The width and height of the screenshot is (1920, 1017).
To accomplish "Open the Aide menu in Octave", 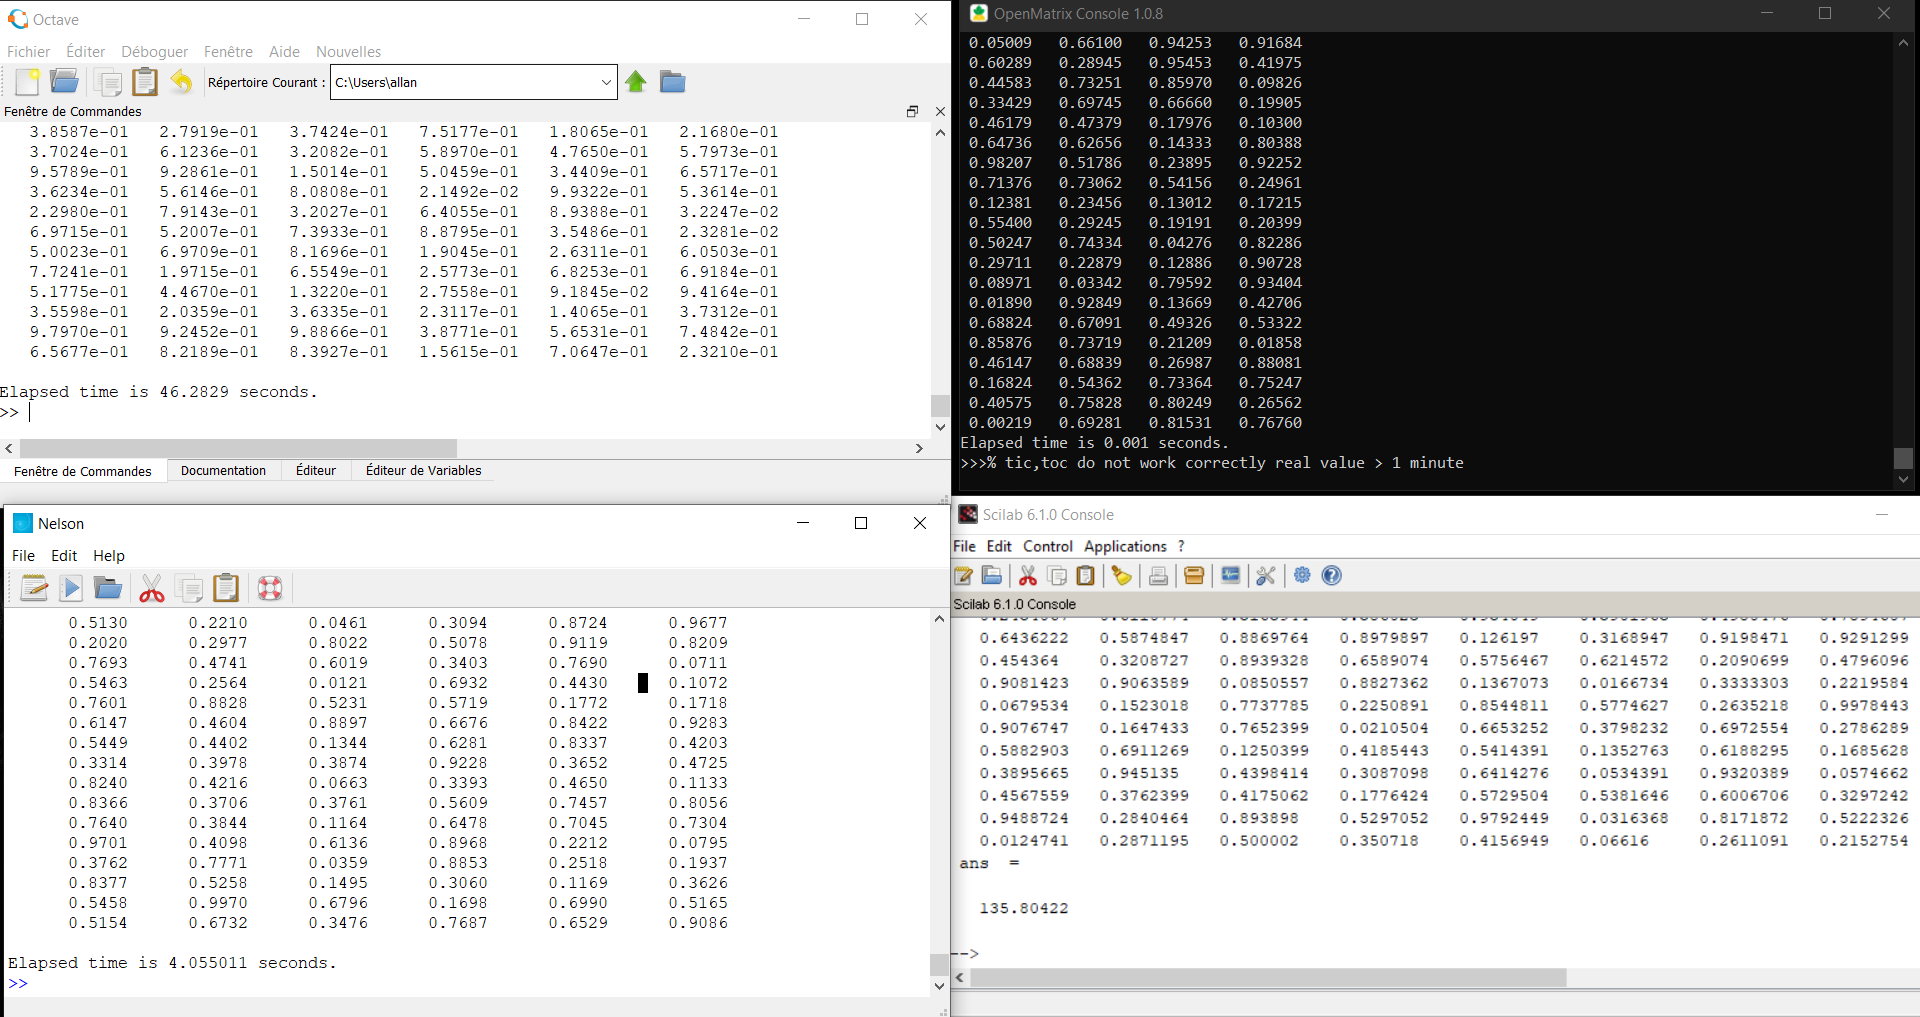I will pyautogui.click(x=284, y=52).
